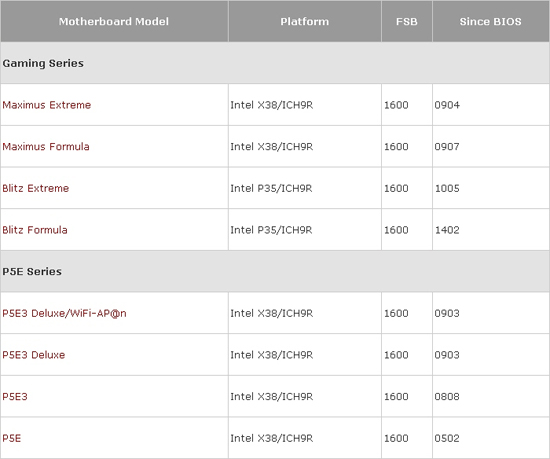
Task: Click the FSB column header
Action: tap(407, 21)
